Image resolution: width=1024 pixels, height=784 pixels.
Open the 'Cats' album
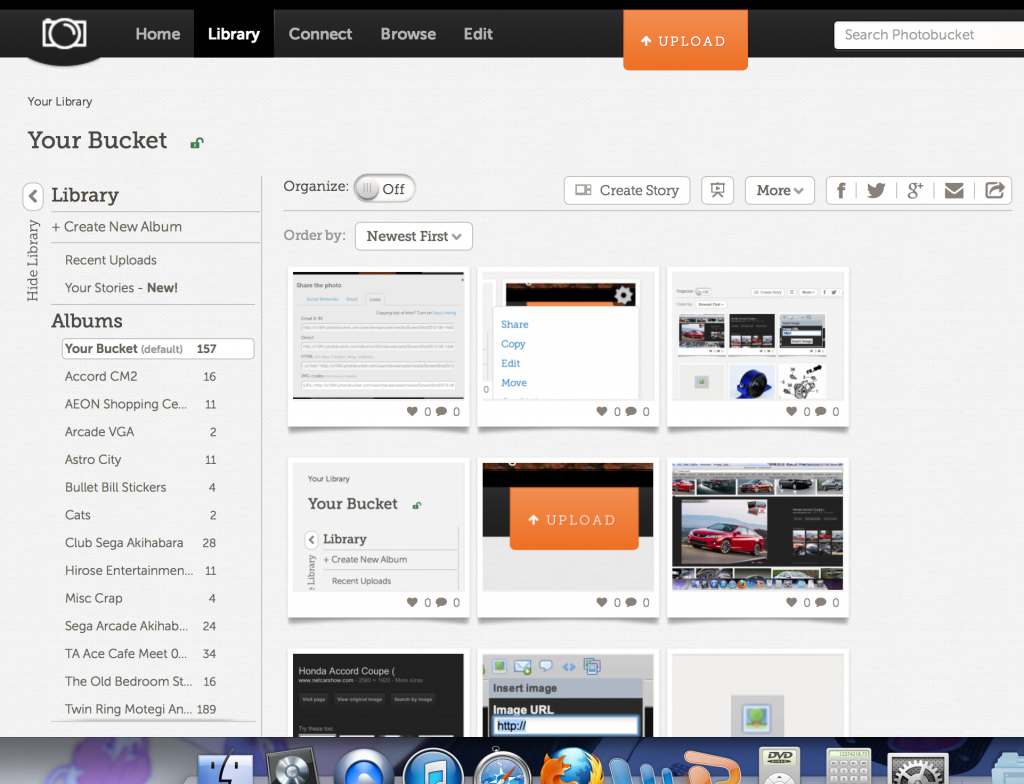pyautogui.click(x=140, y=515)
